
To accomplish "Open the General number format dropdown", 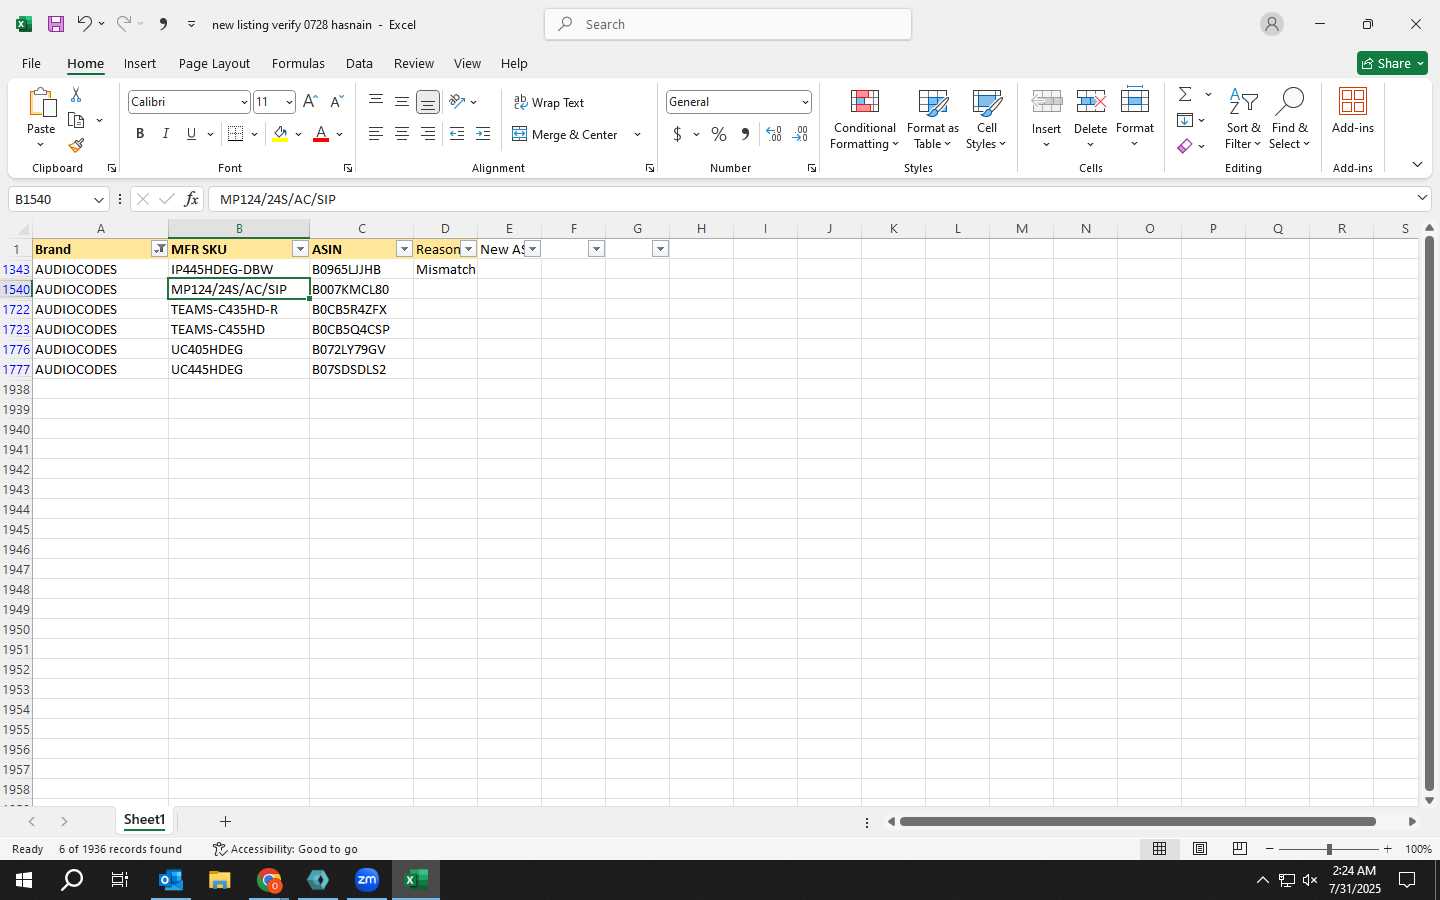I will tap(804, 102).
